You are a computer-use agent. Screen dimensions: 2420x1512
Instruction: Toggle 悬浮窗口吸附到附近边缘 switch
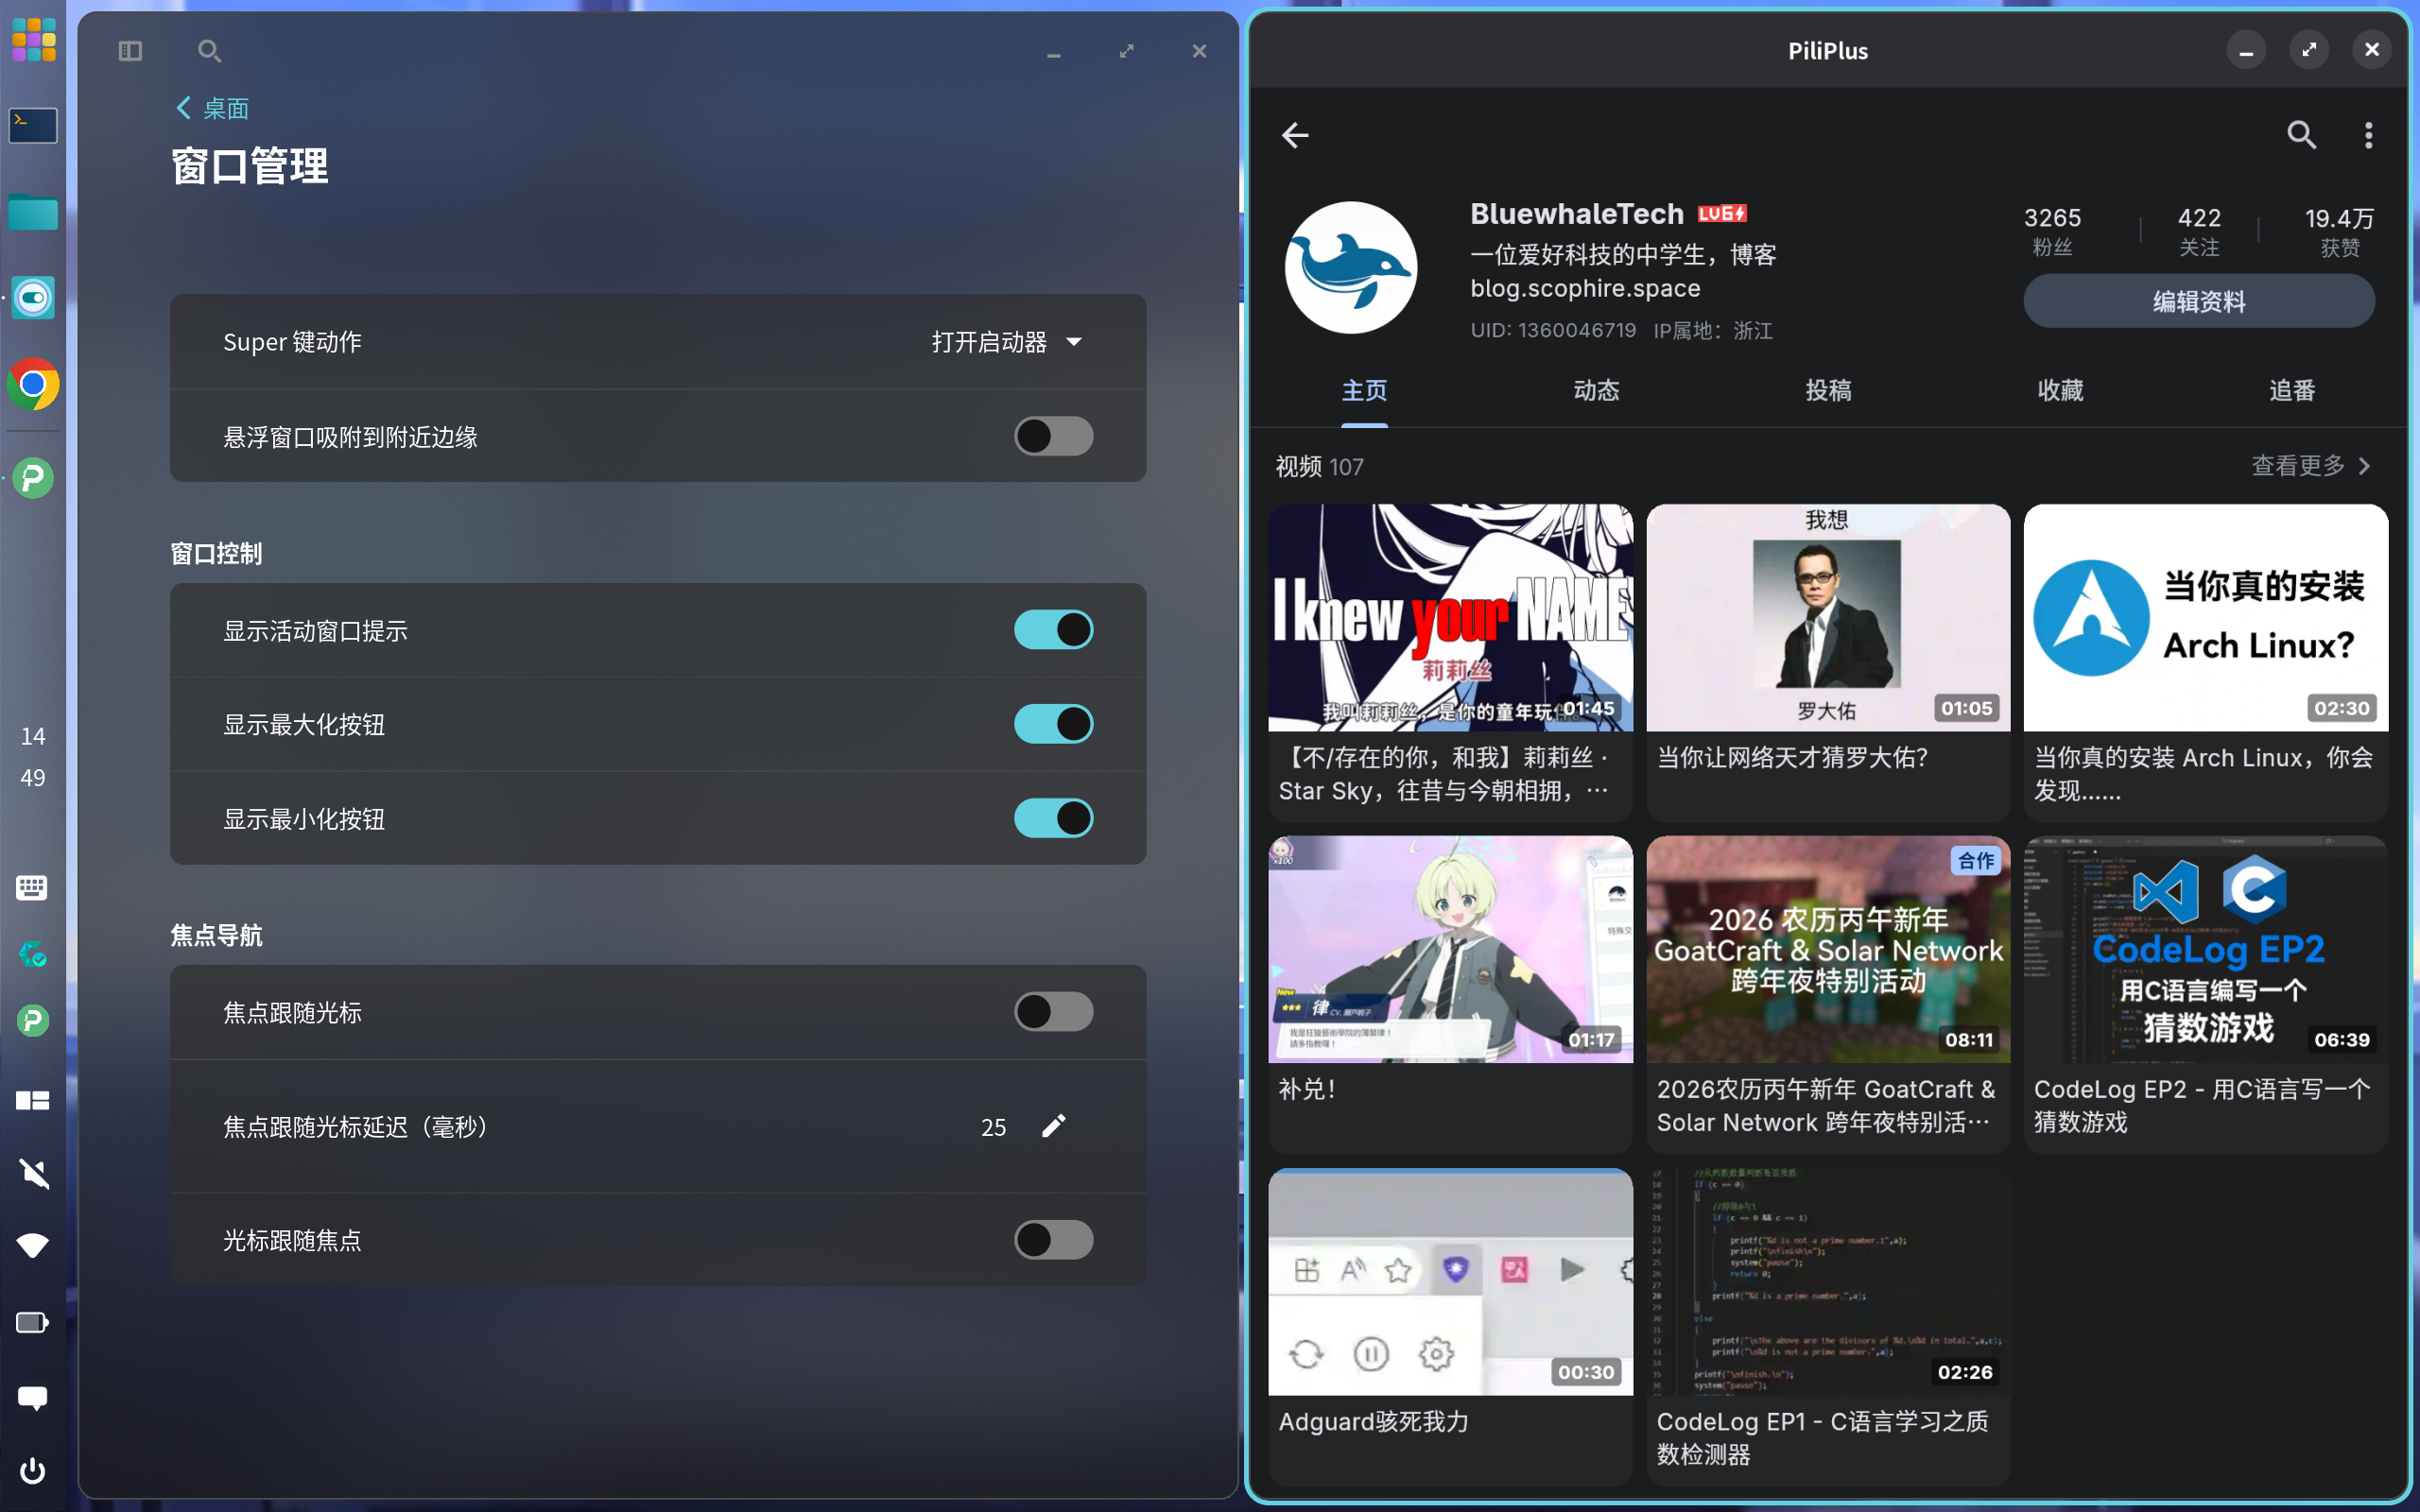point(1054,436)
